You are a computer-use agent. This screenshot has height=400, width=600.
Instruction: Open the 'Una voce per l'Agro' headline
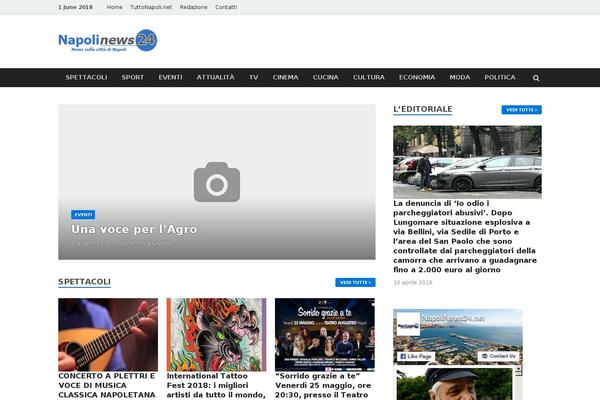(x=134, y=229)
